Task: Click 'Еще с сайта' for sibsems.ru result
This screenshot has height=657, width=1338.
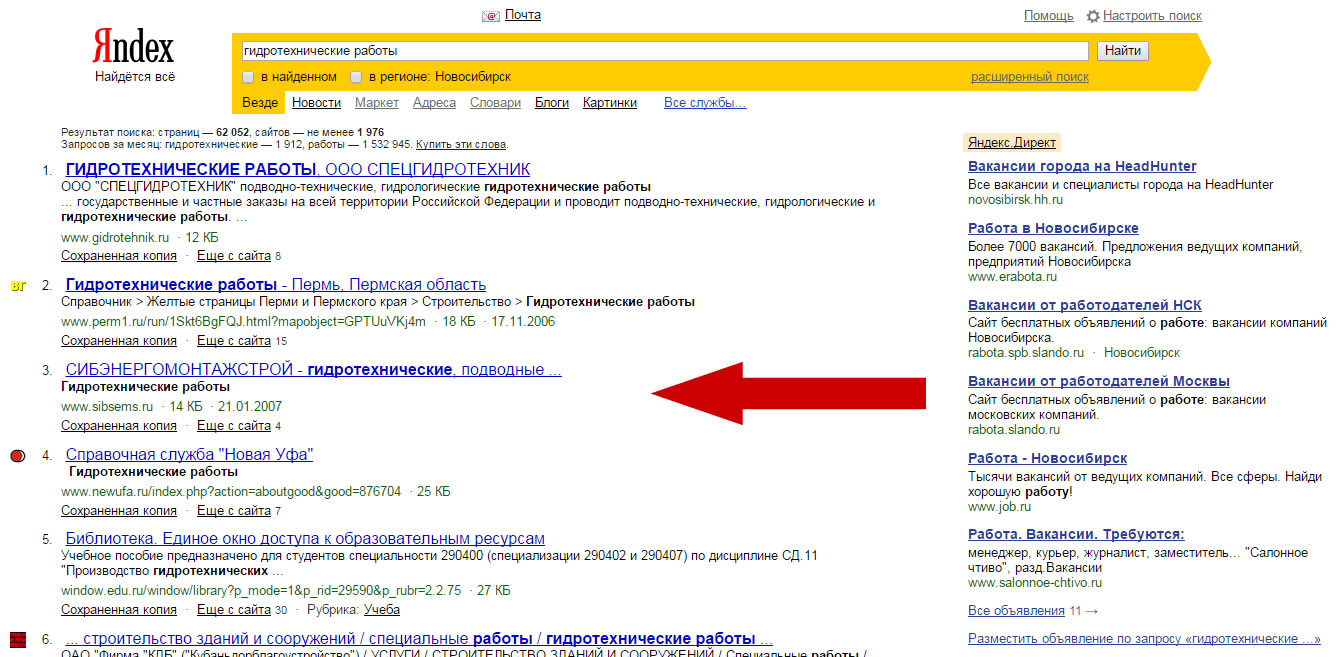Action: coord(234,426)
